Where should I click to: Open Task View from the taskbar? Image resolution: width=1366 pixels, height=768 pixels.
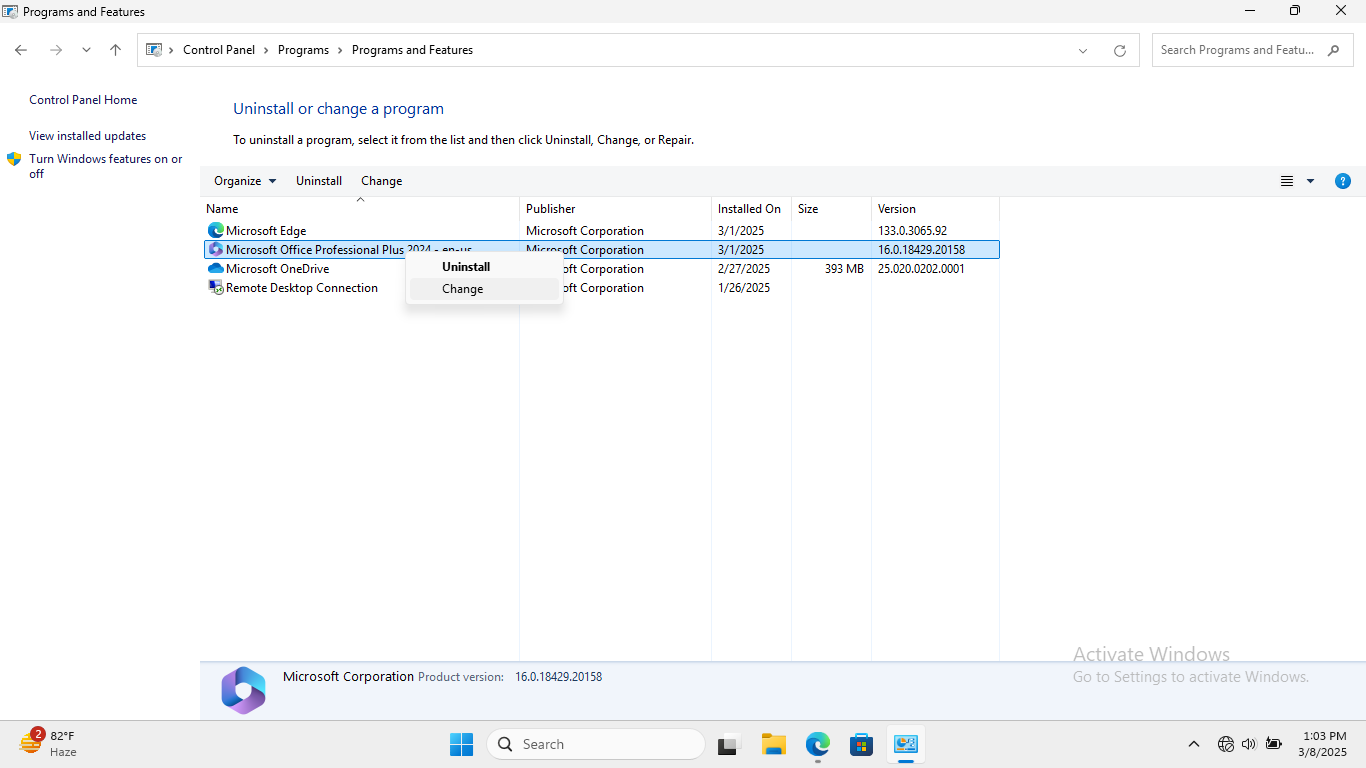pos(728,744)
